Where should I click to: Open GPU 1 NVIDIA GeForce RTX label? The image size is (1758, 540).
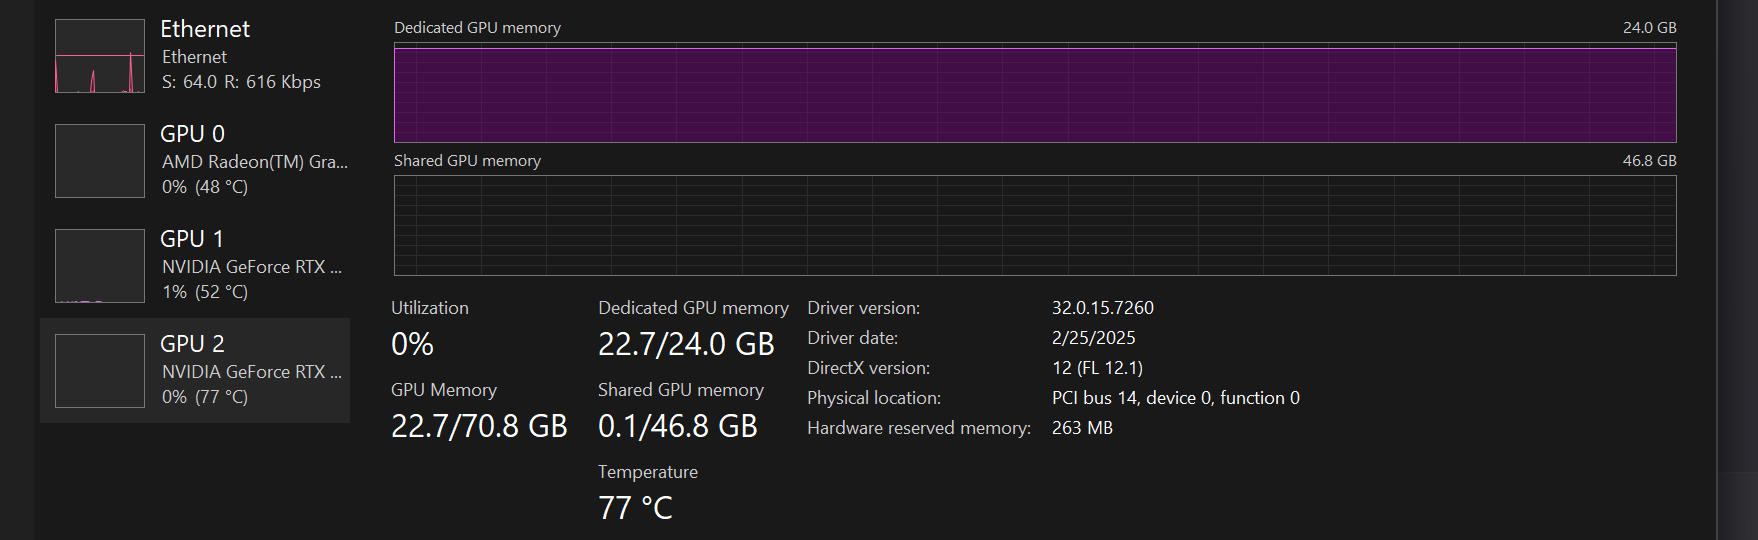coord(252,267)
